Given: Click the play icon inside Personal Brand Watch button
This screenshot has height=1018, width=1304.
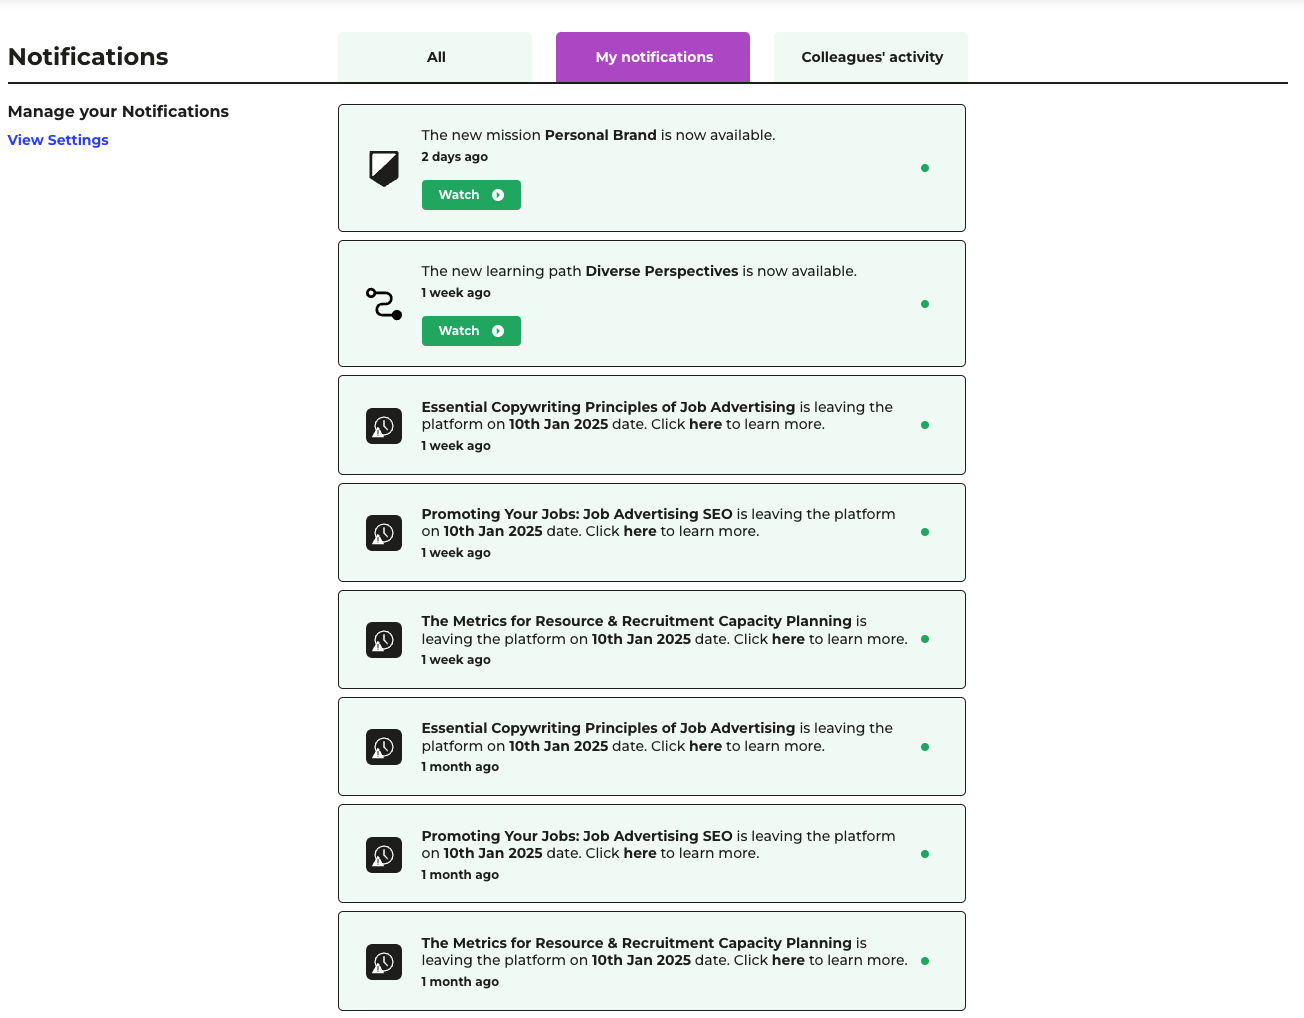Looking at the screenshot, I should [x=498, y=195].
